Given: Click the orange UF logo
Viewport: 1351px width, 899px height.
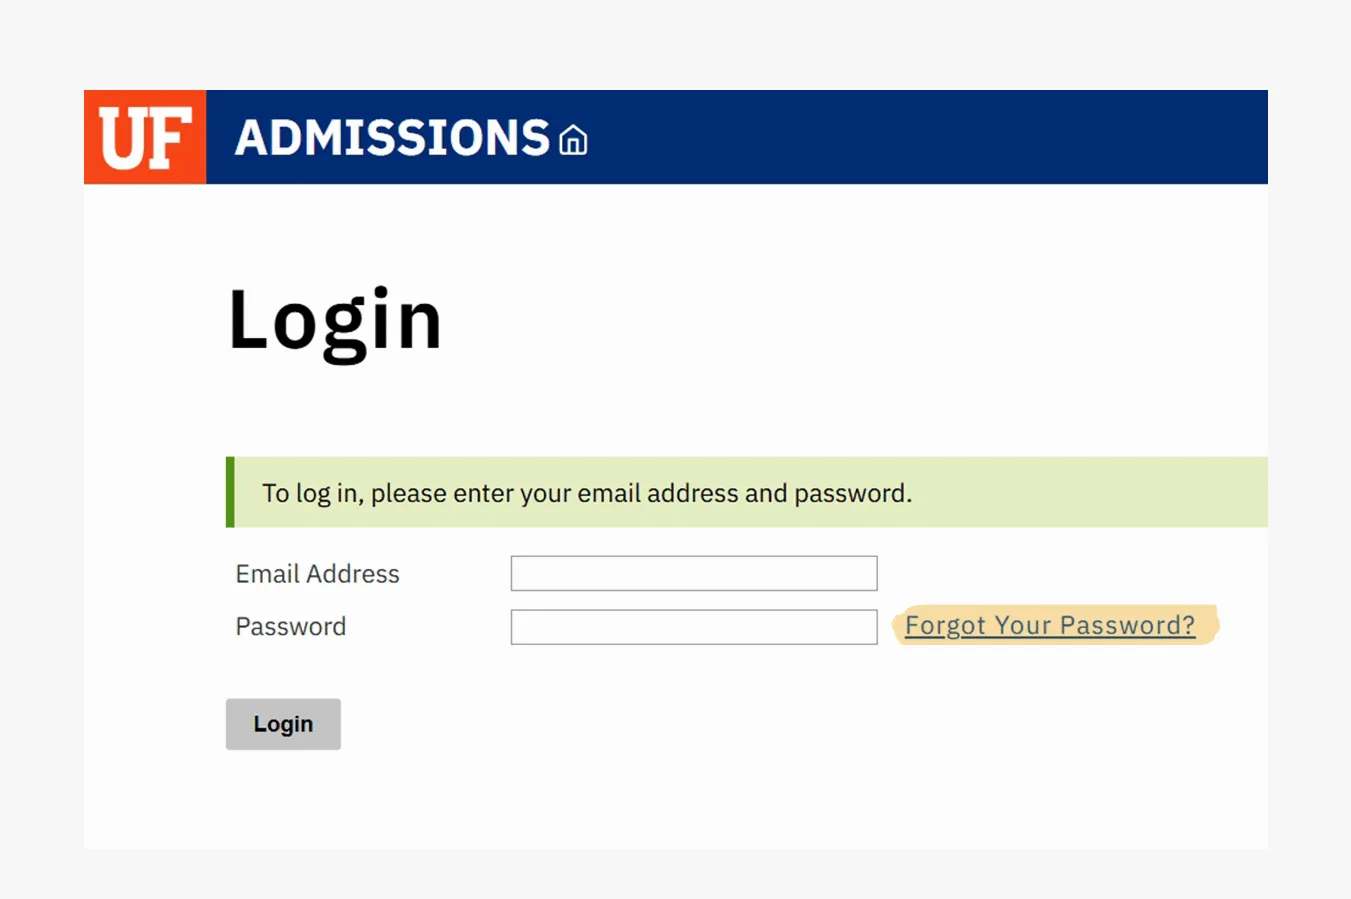Looking at the screenshot, I should pos(145,137).
